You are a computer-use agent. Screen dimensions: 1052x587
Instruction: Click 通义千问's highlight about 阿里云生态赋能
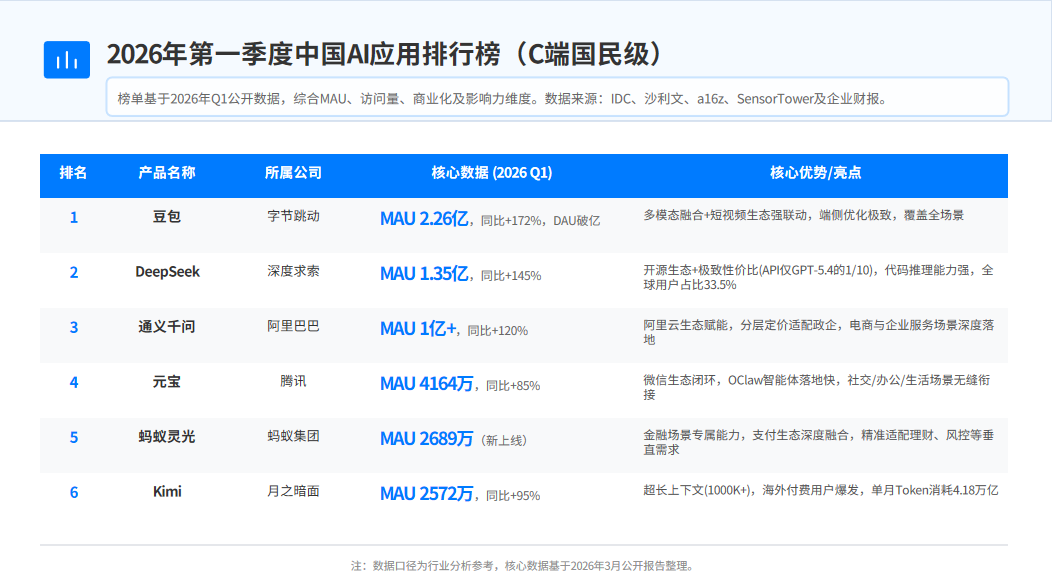point(818,332)
